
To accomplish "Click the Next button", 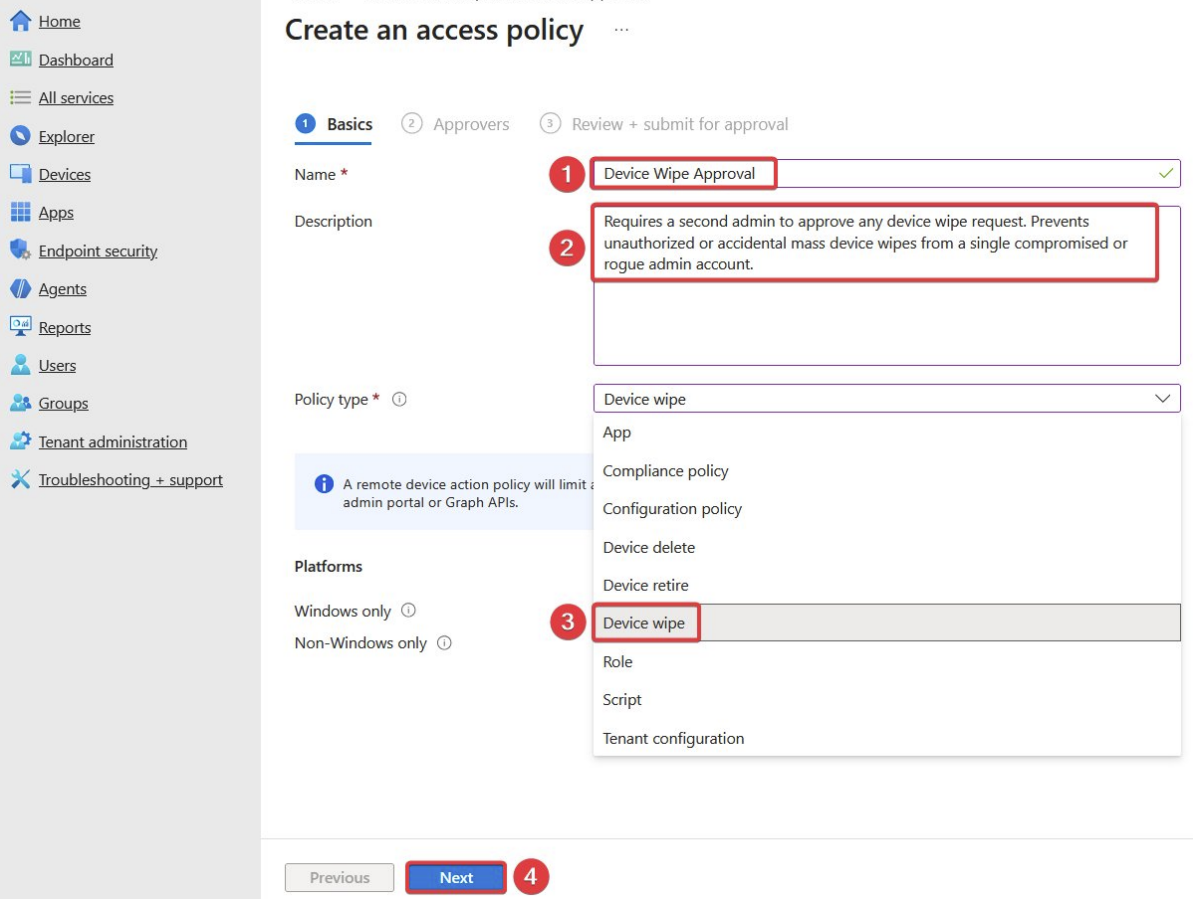I will (455, 877).
